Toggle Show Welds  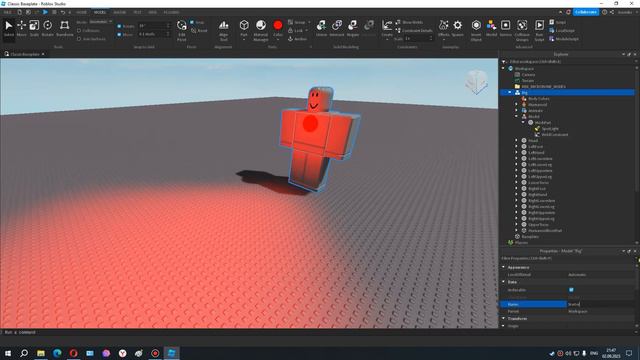tap(409, 22)
